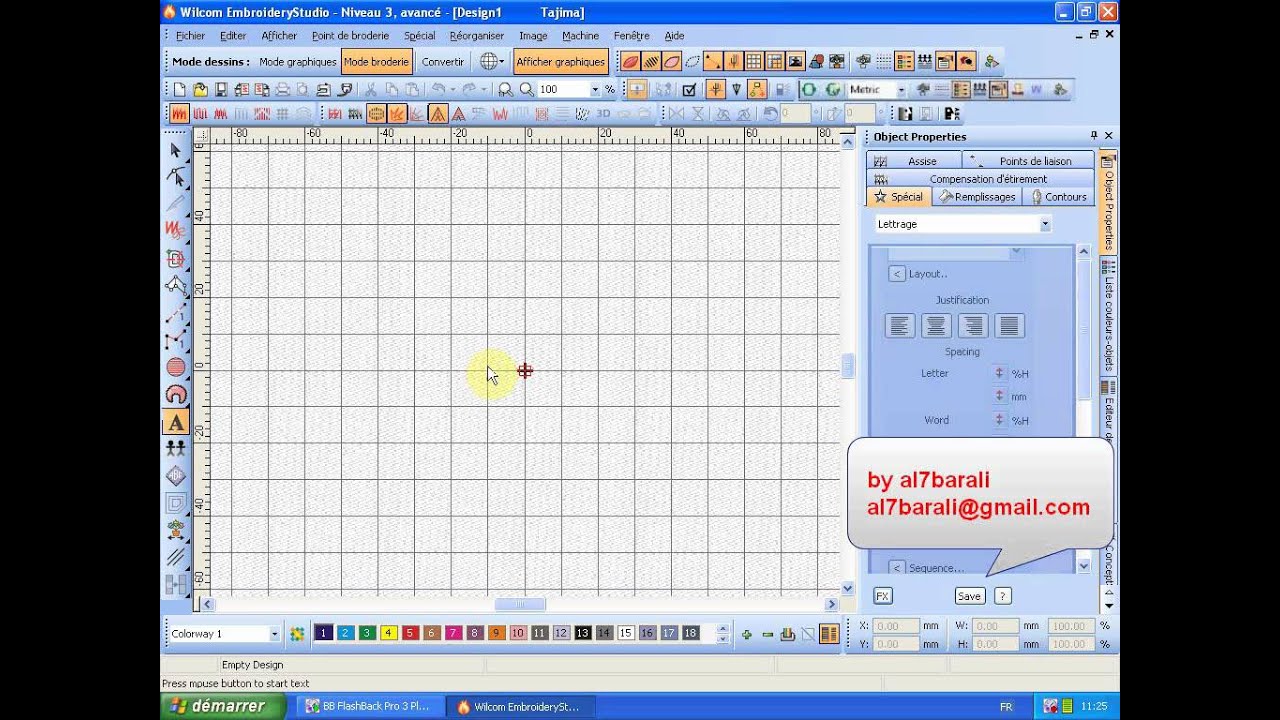Click the New design icon
This screenshot has height=720, width=1280.
point(180,89)
